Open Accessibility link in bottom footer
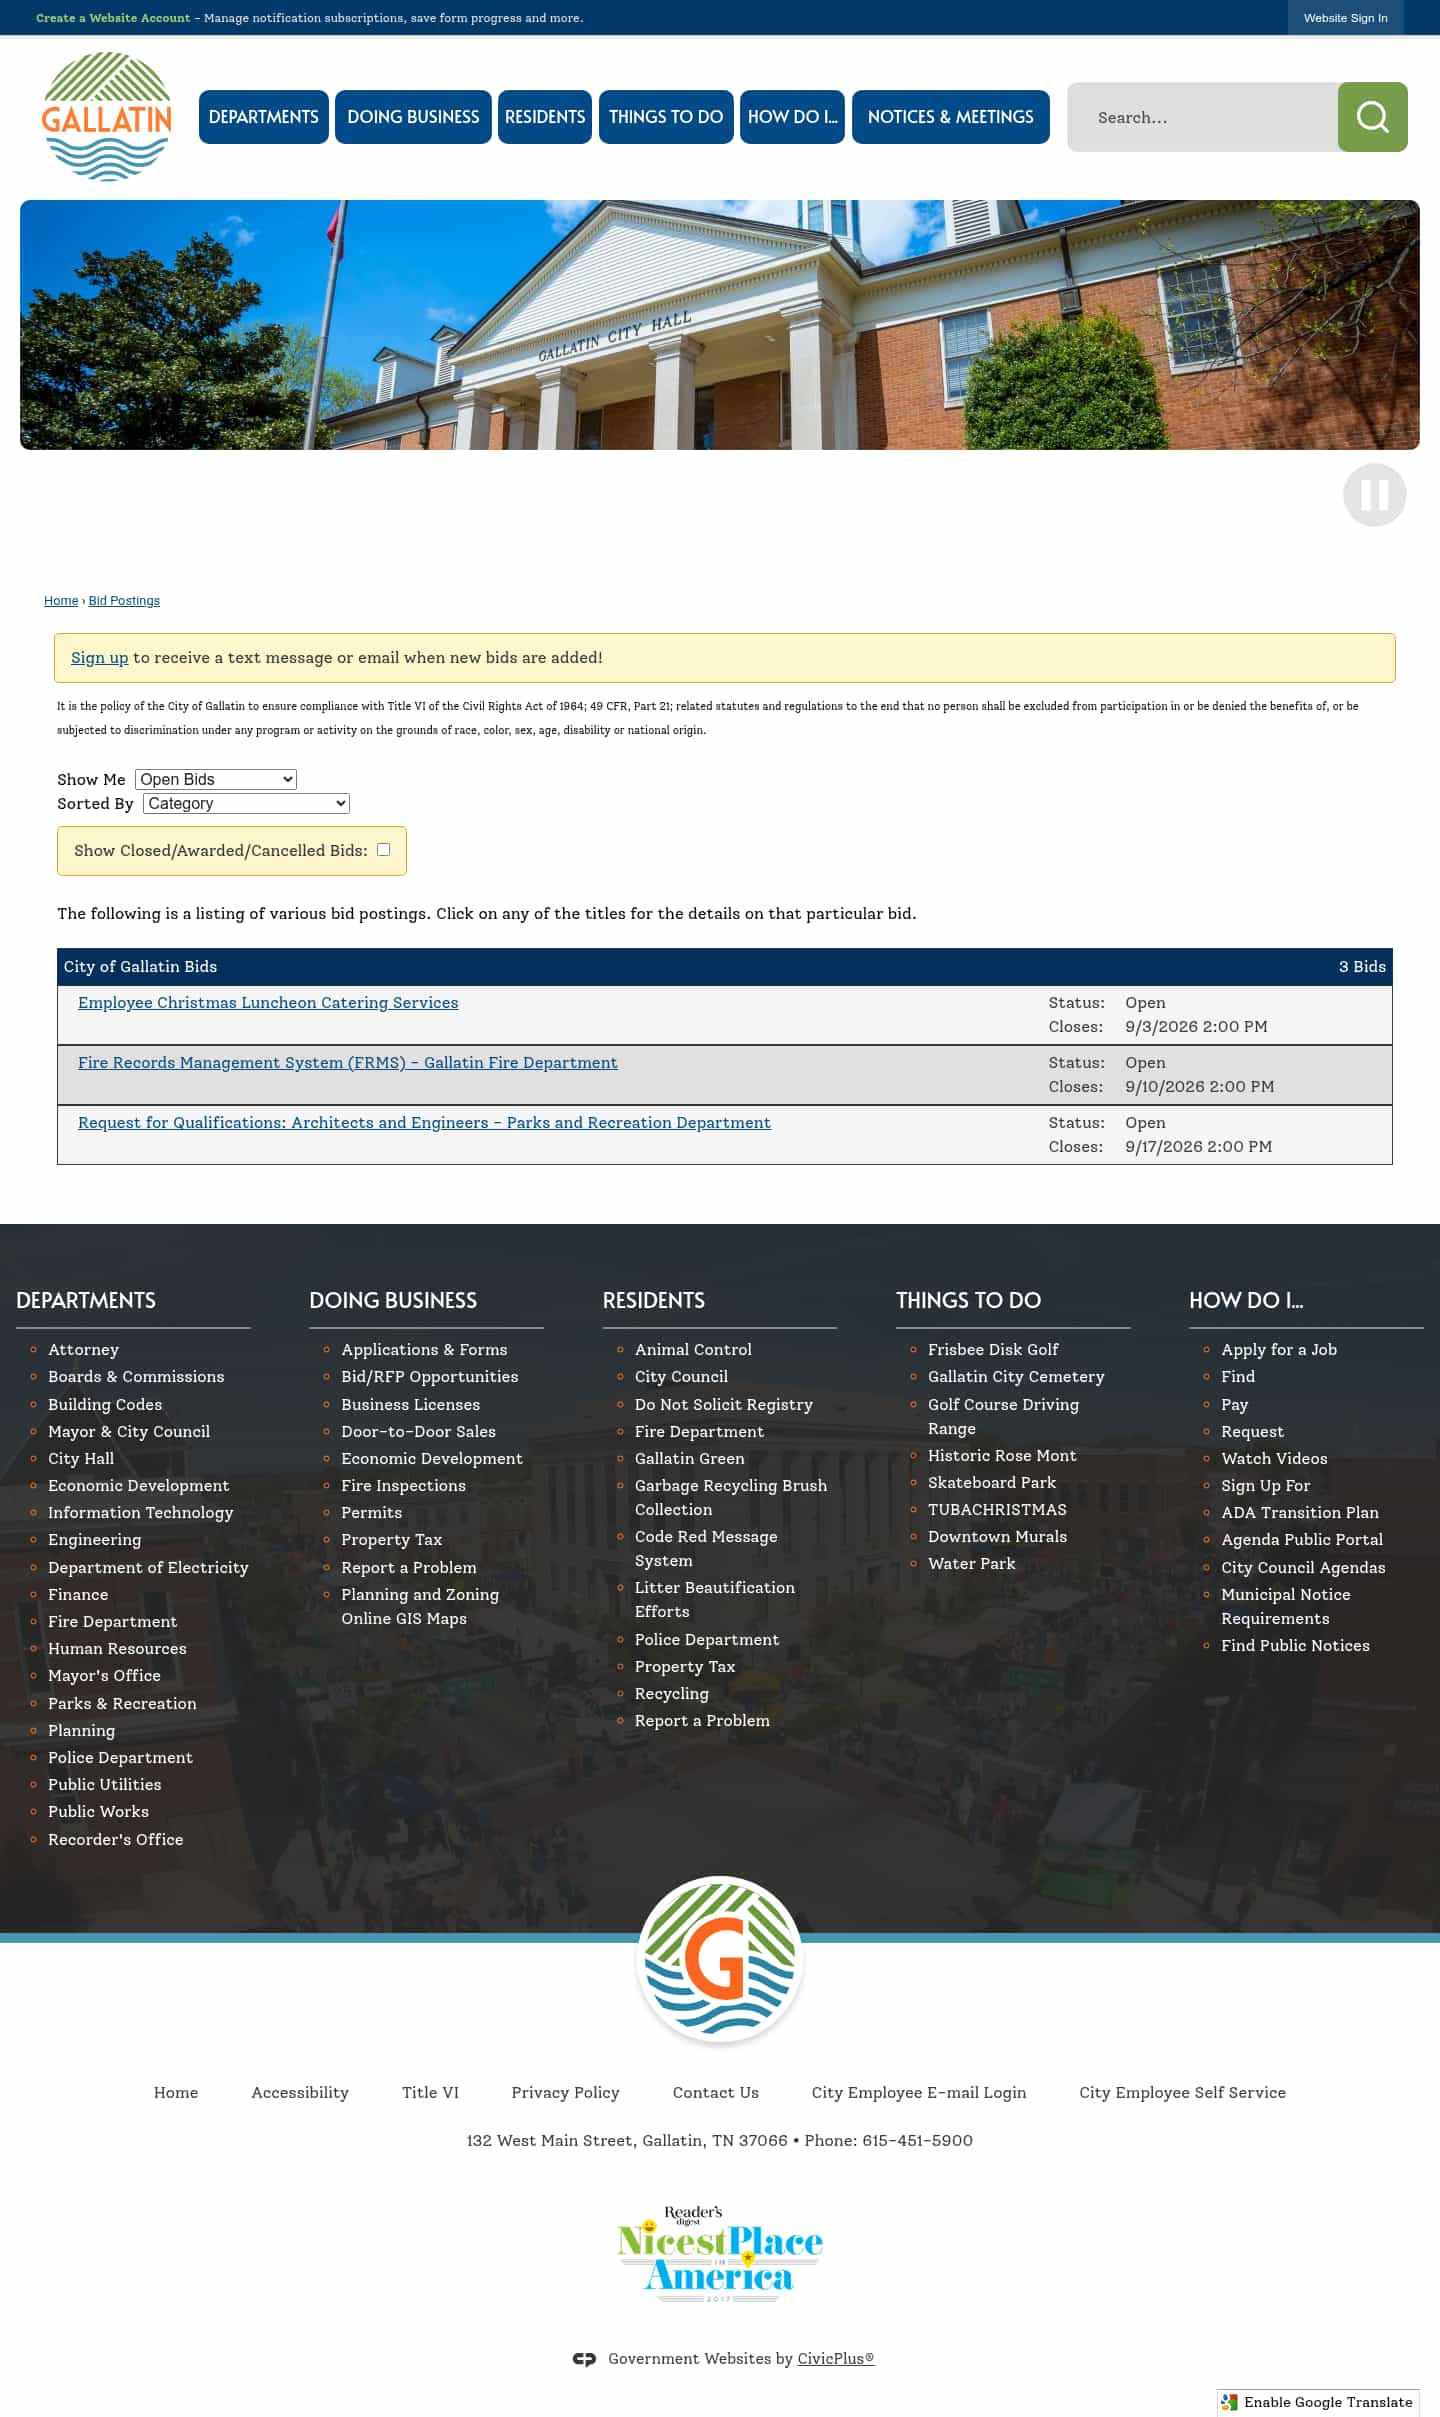Viewport: 1440px width, 2417px height. (x=300, y=2093)
